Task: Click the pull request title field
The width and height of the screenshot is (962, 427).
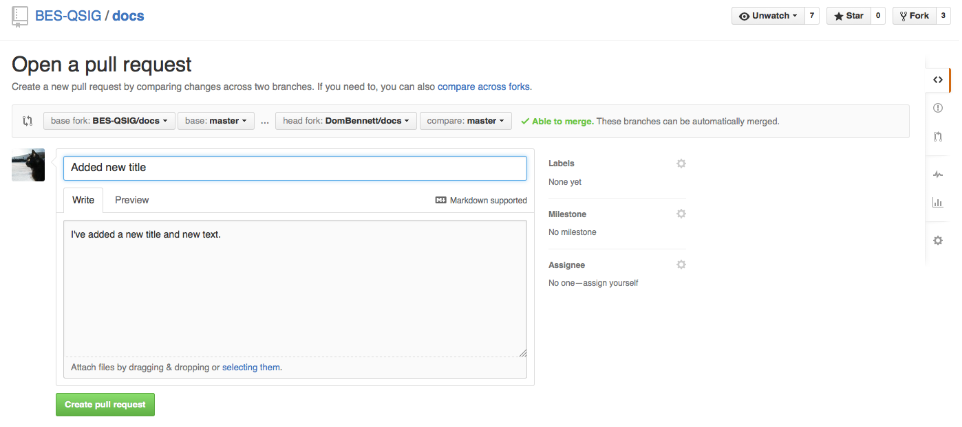Action: (x=294, y=167)
